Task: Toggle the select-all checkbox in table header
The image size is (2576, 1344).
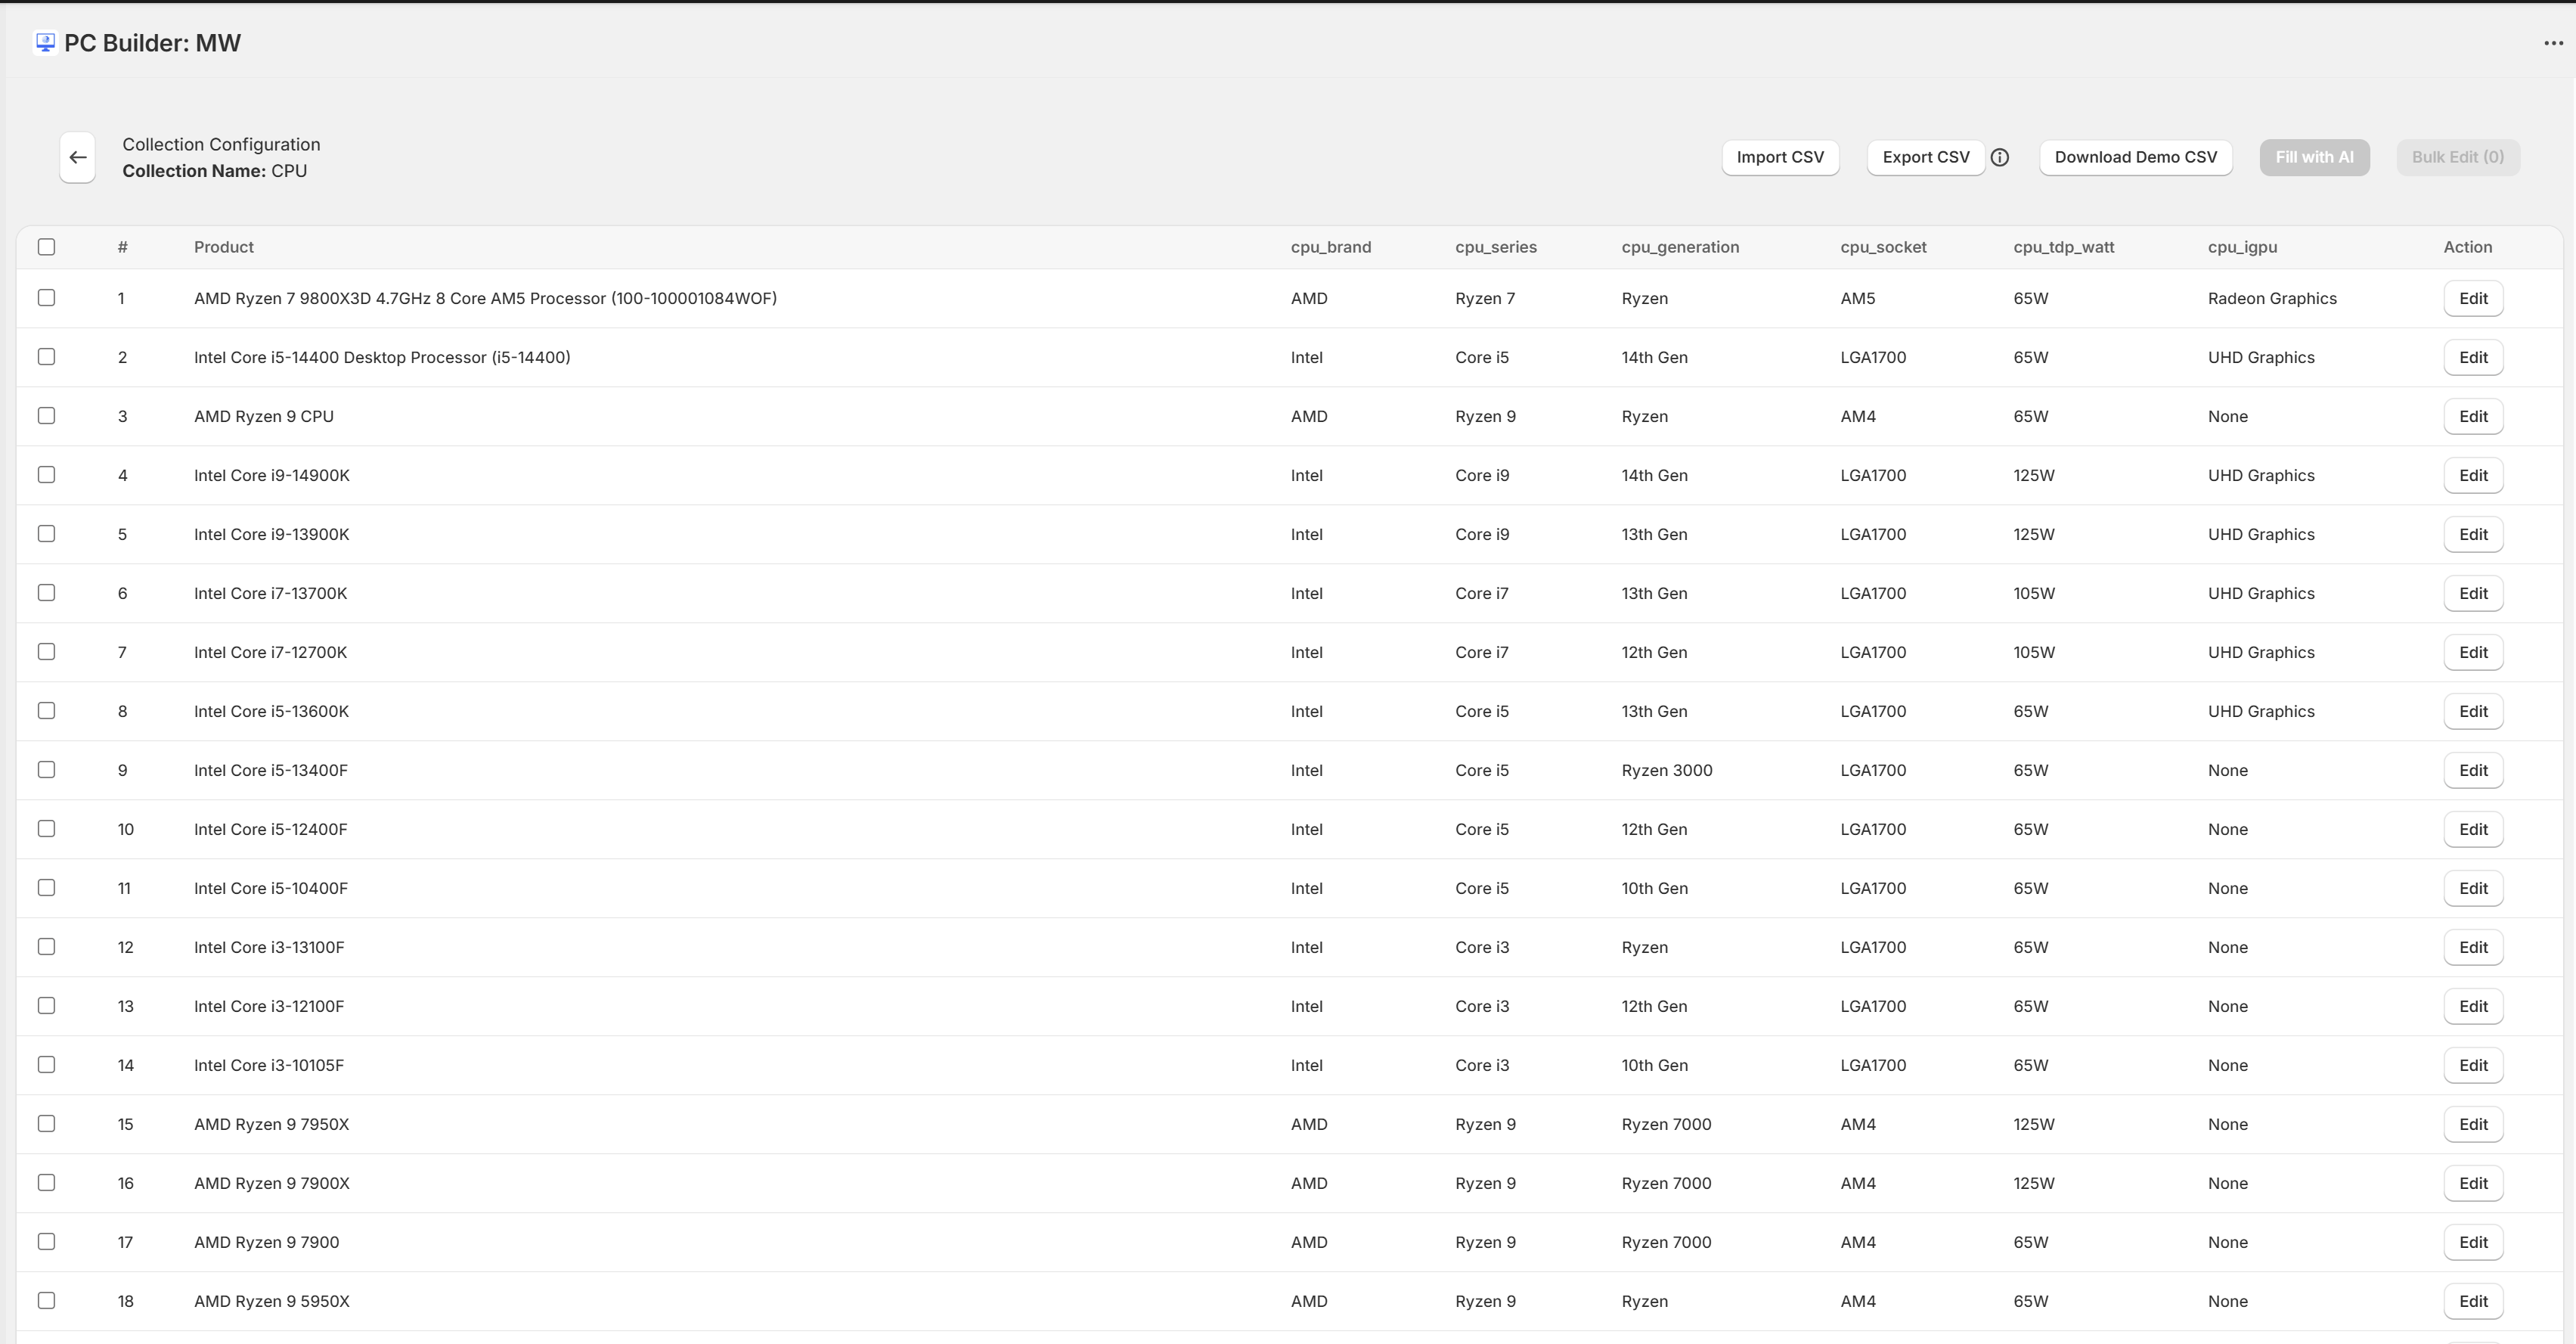Action: coord(46,246)
